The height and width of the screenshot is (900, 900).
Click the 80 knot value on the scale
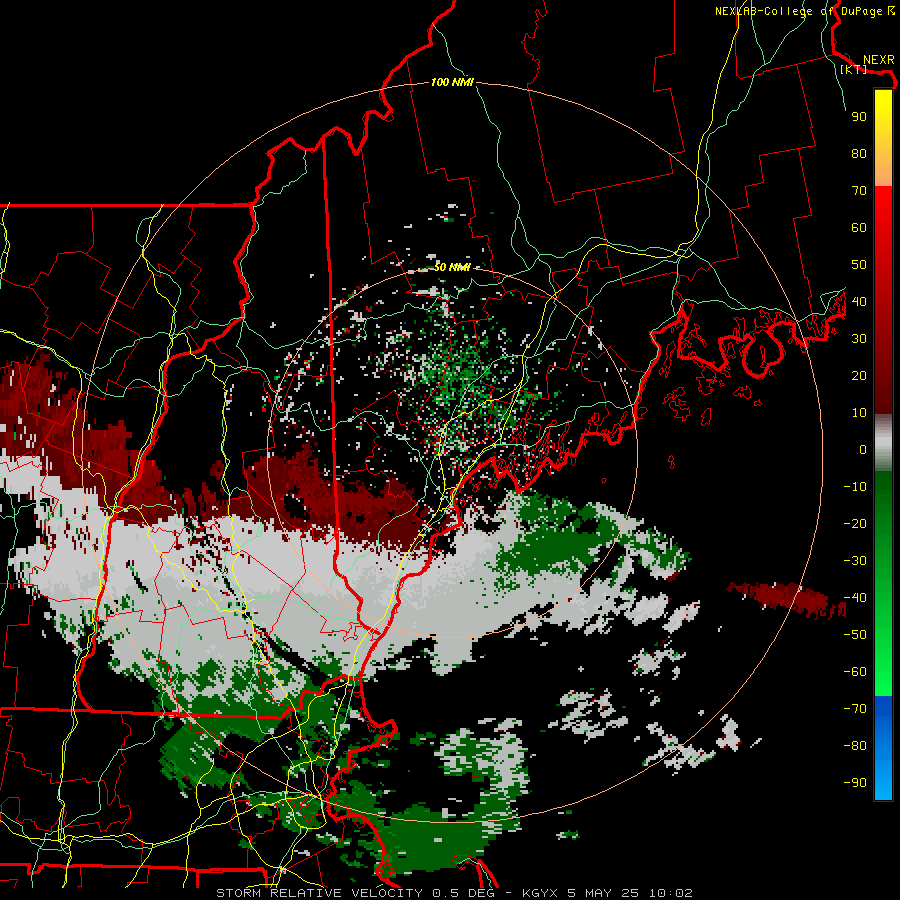click(859, 154)
